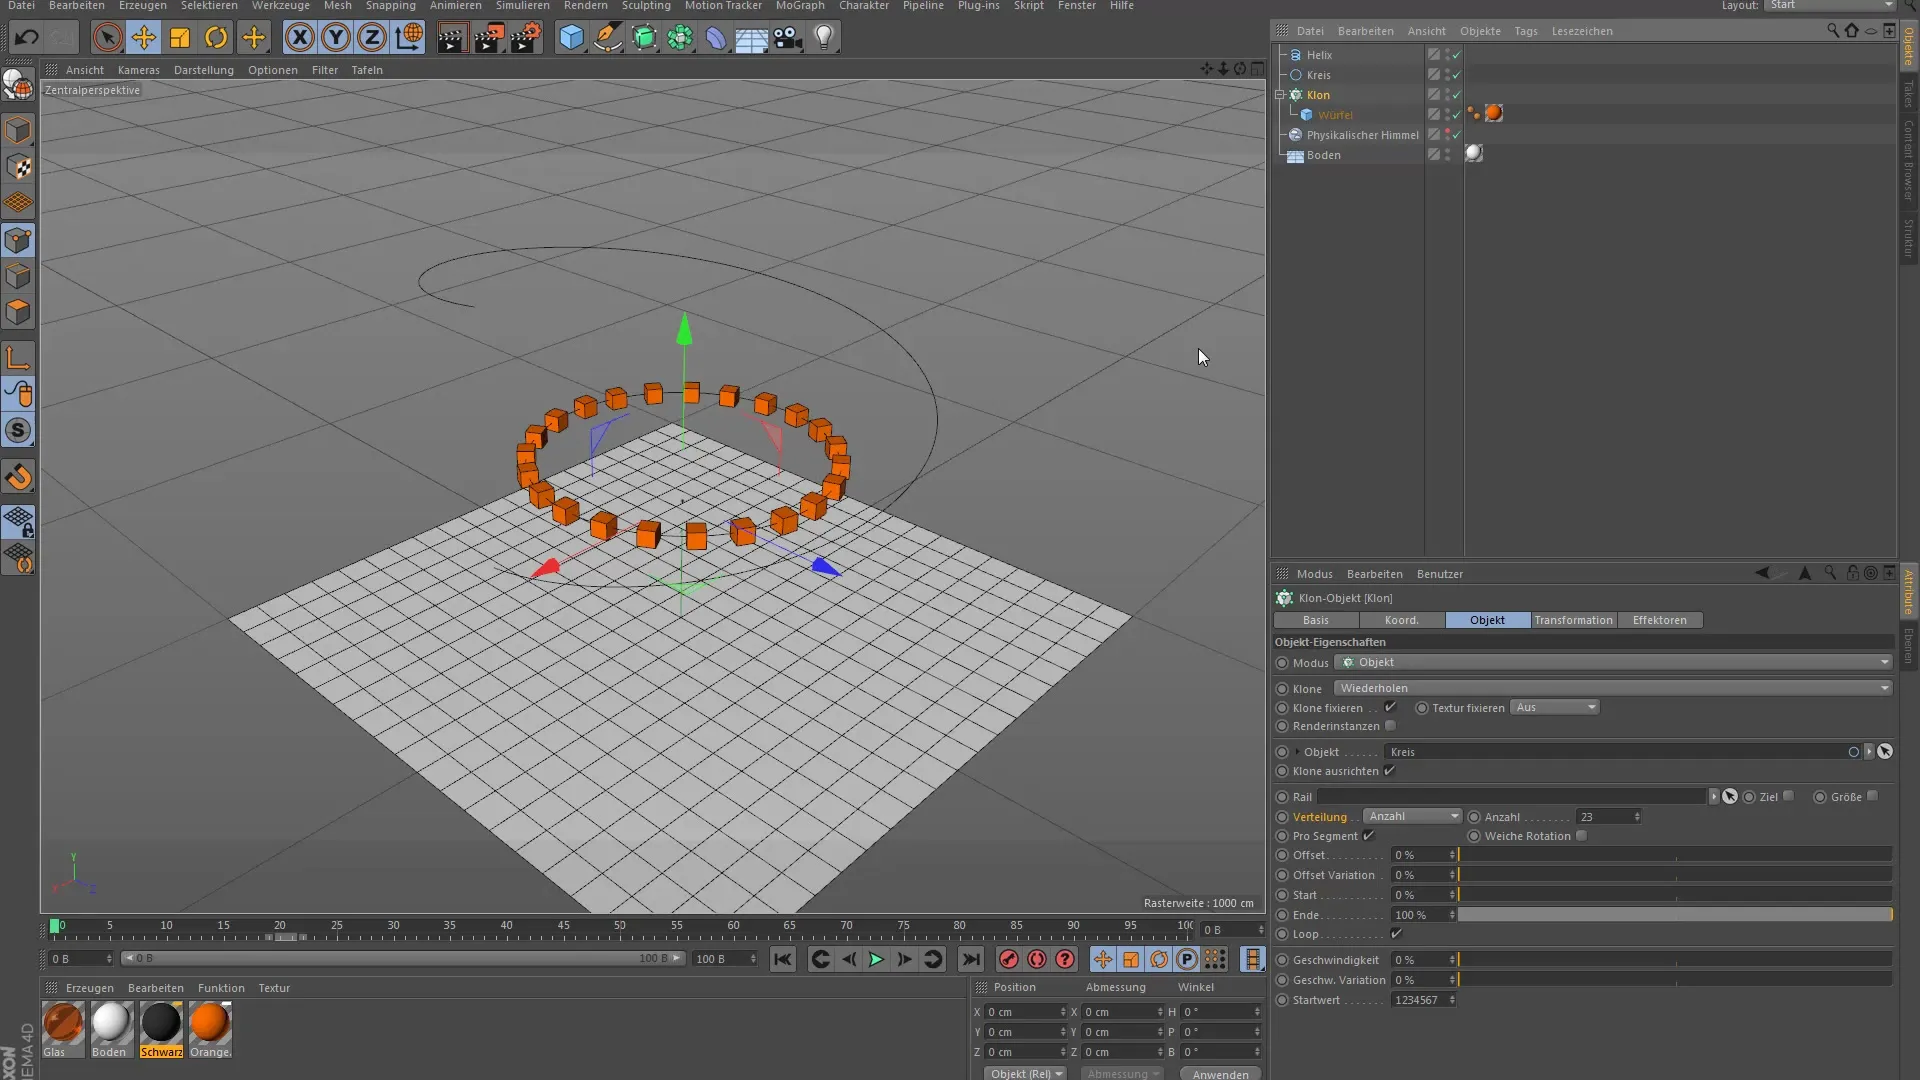Switch to axis mode tool
Viewport: 1920px width, 1080px height.
(18, 358)
